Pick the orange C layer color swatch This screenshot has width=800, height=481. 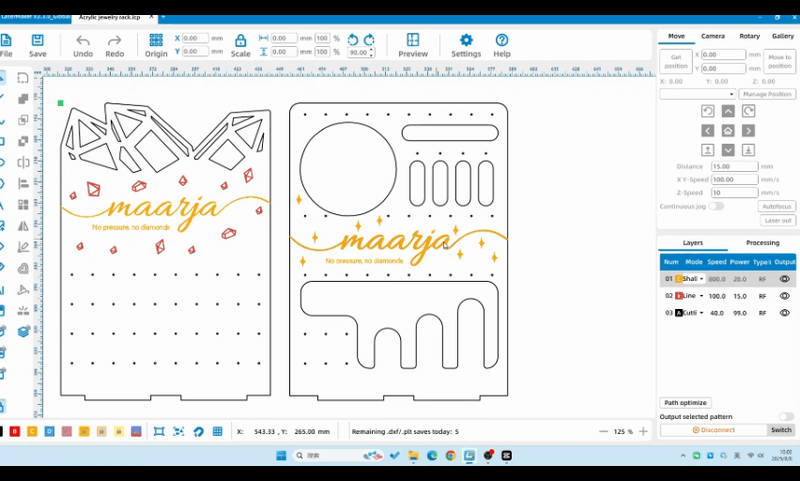(x=32, y=432)
